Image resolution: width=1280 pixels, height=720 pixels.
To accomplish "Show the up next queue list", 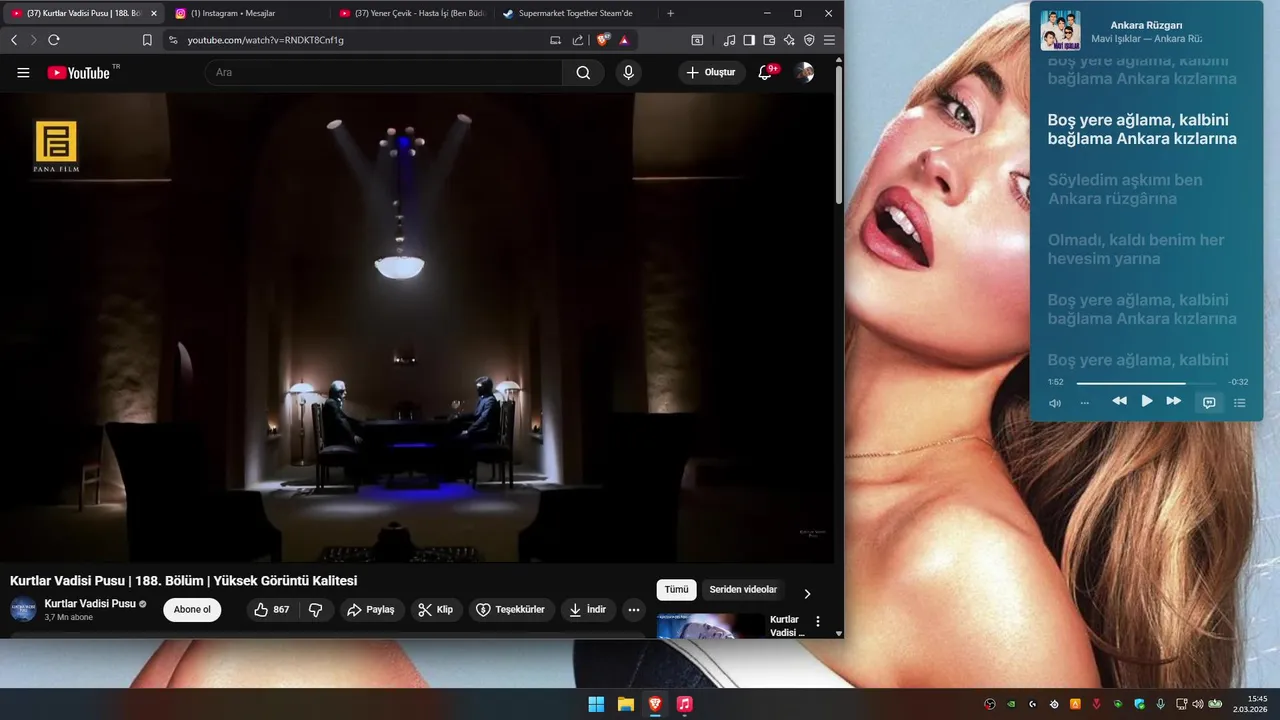I will coord(1240,403).
